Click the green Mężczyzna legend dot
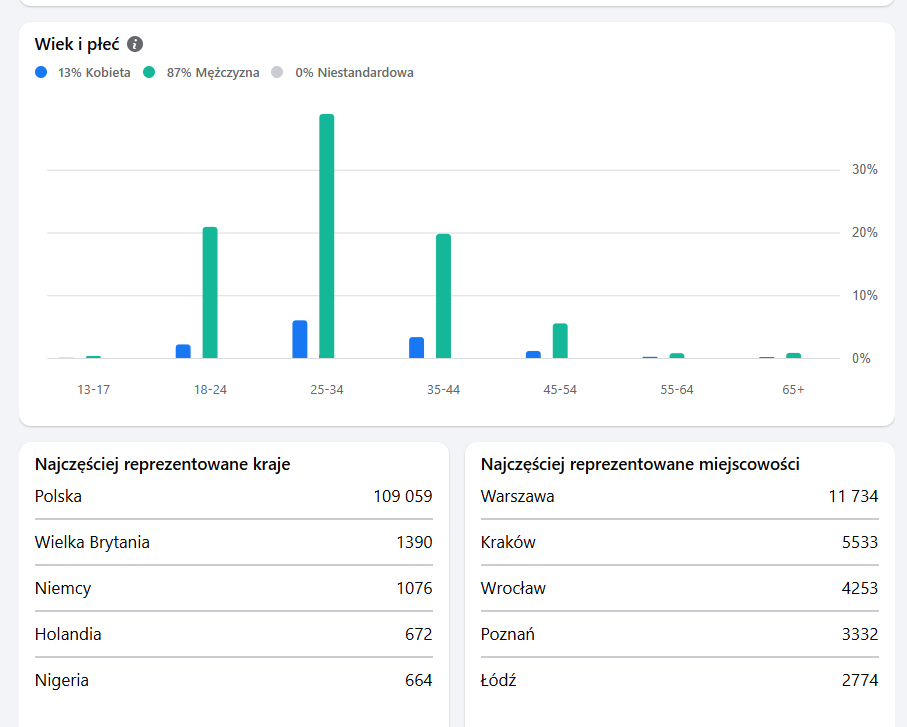This screenshot has height=727, width=907. (x=149, y=72)
